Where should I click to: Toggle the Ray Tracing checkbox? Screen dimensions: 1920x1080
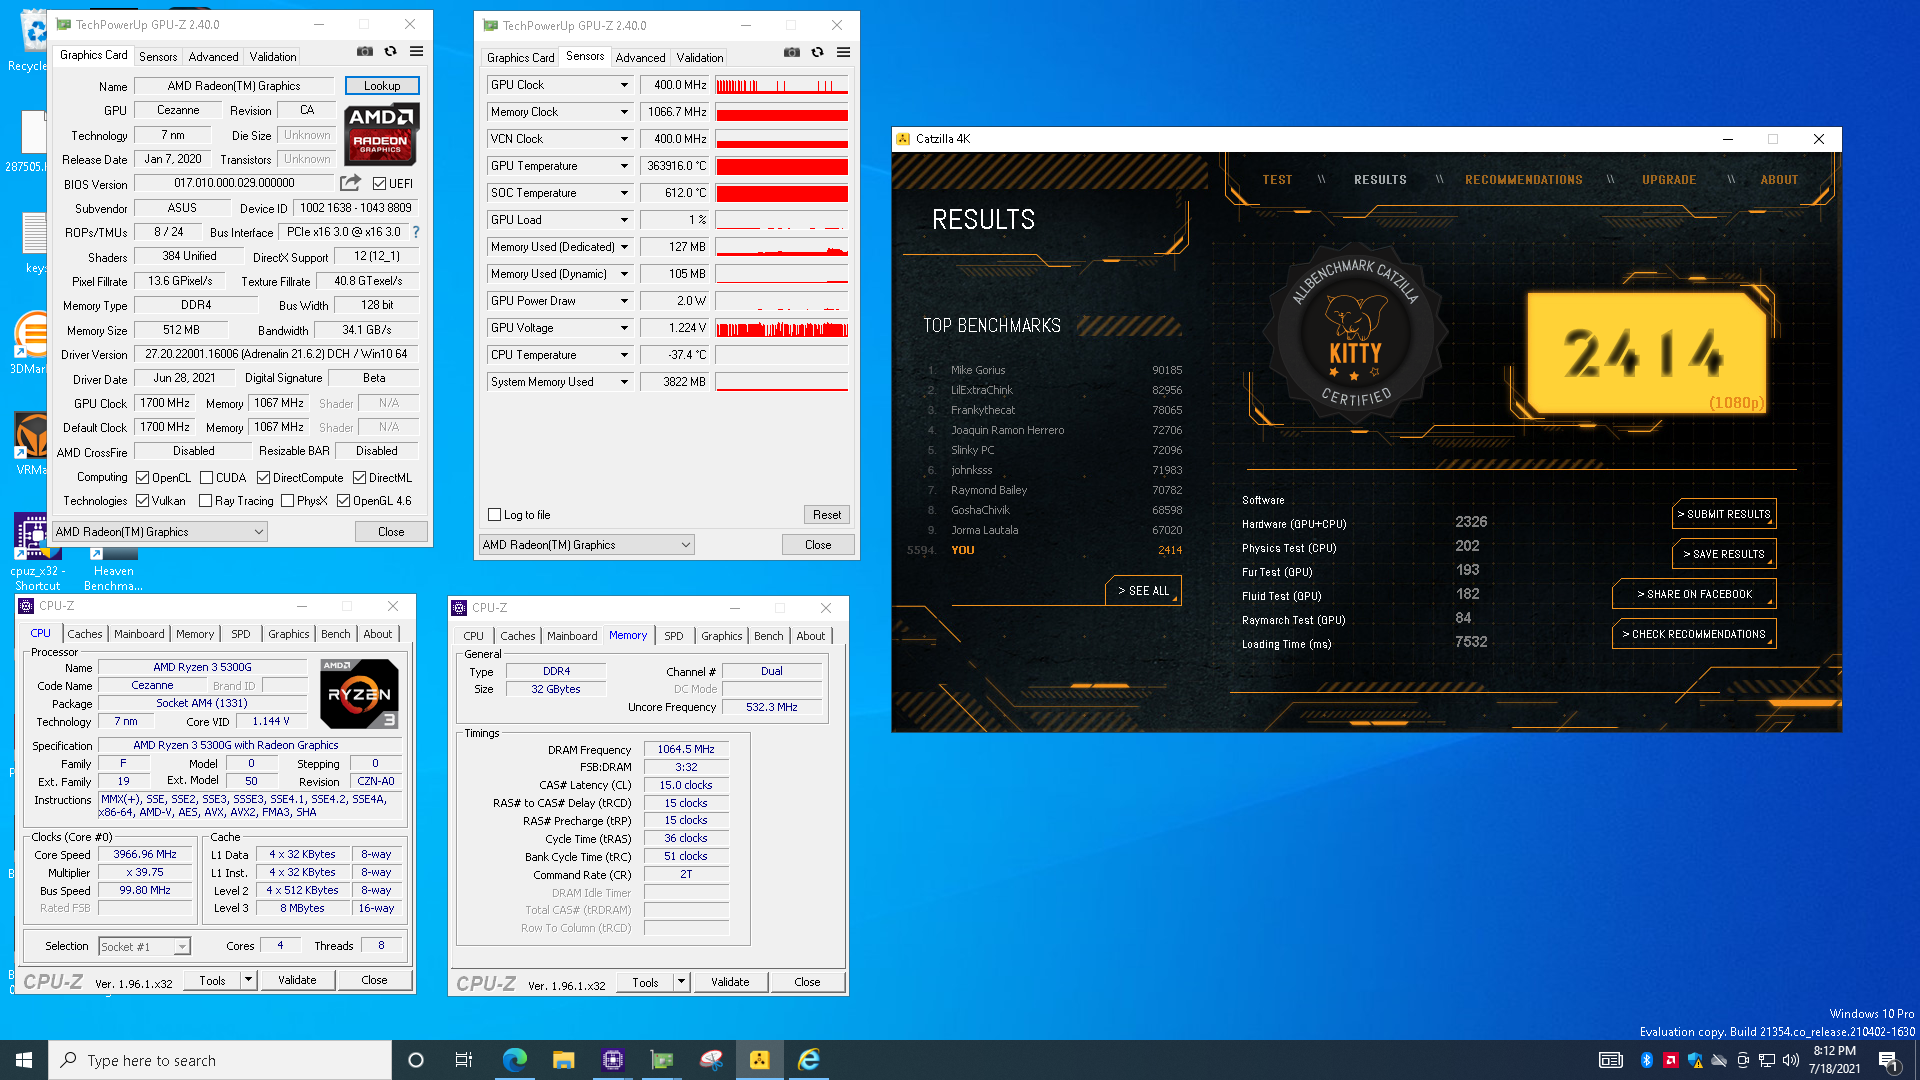click(x=205, y=501)
